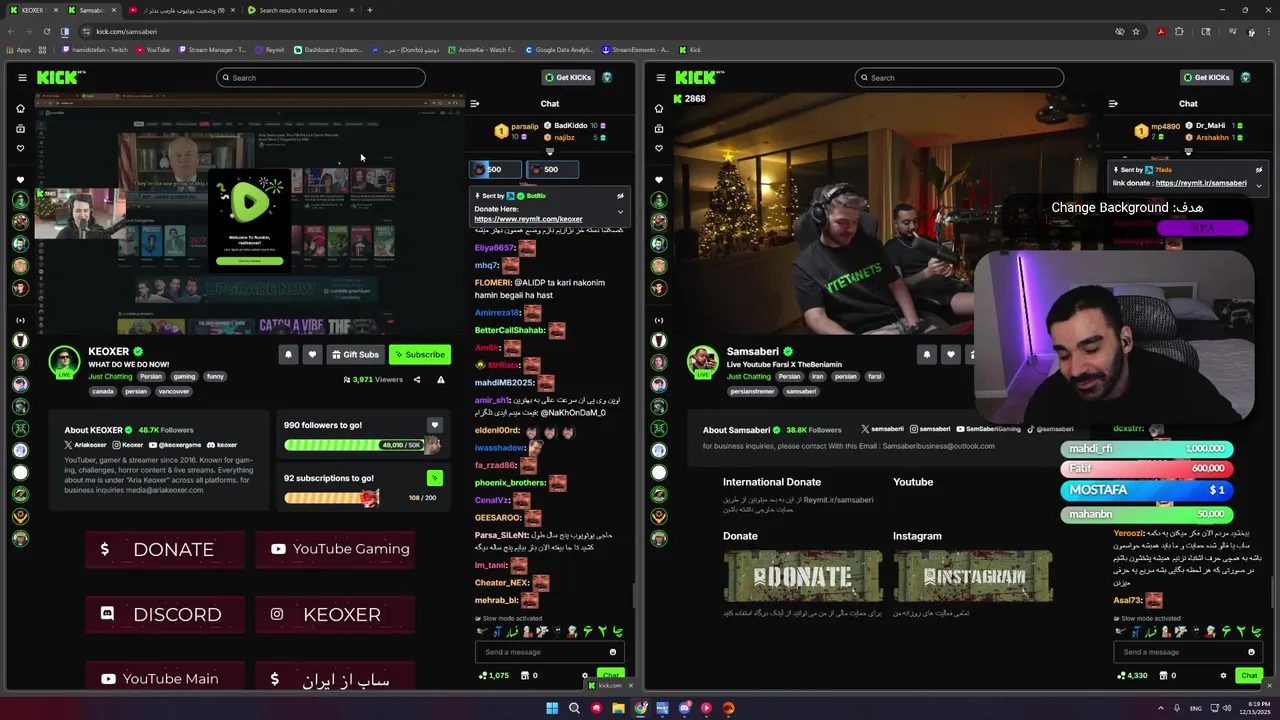Open the Ariakeoxer X social link
Screen dimensions: 1280x720
point(85,444)
